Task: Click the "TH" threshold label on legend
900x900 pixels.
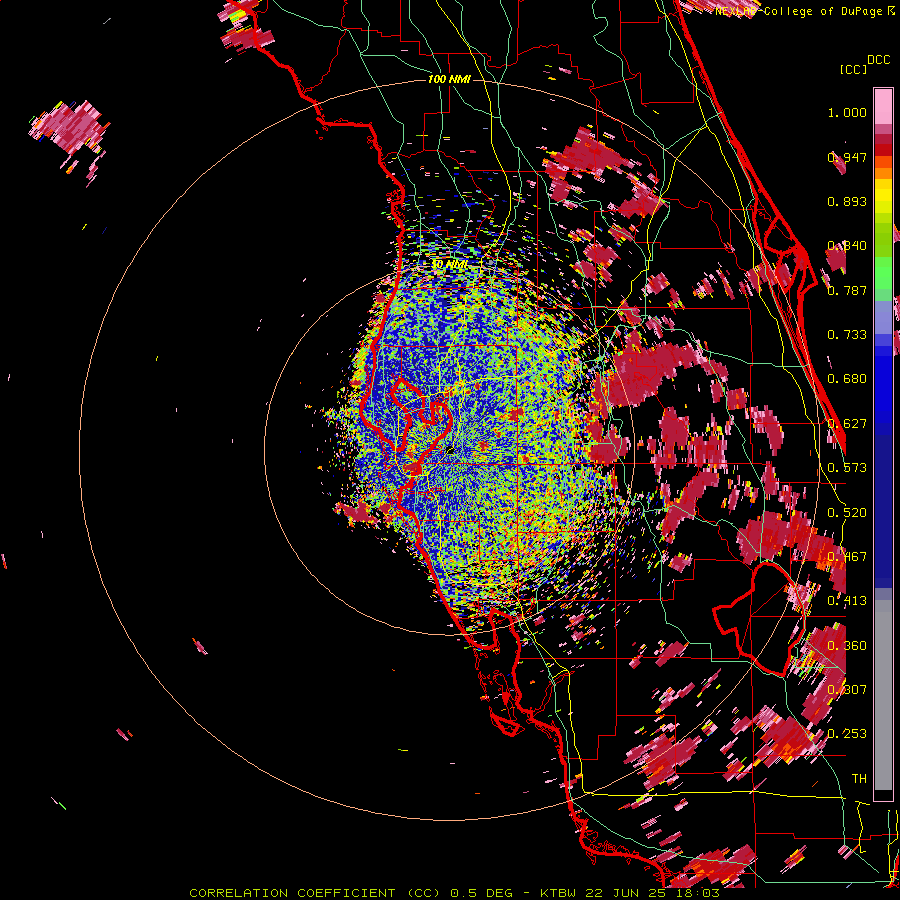Action: coord(859,779)
